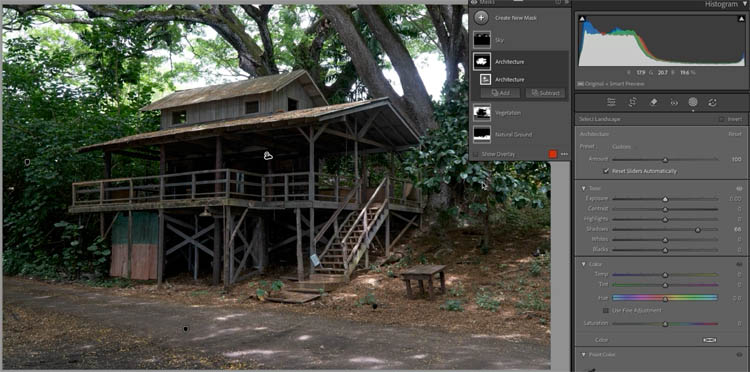Click the Hue rainbow slider handle
The image size is (750, 372).
click(x=665, y=299)
